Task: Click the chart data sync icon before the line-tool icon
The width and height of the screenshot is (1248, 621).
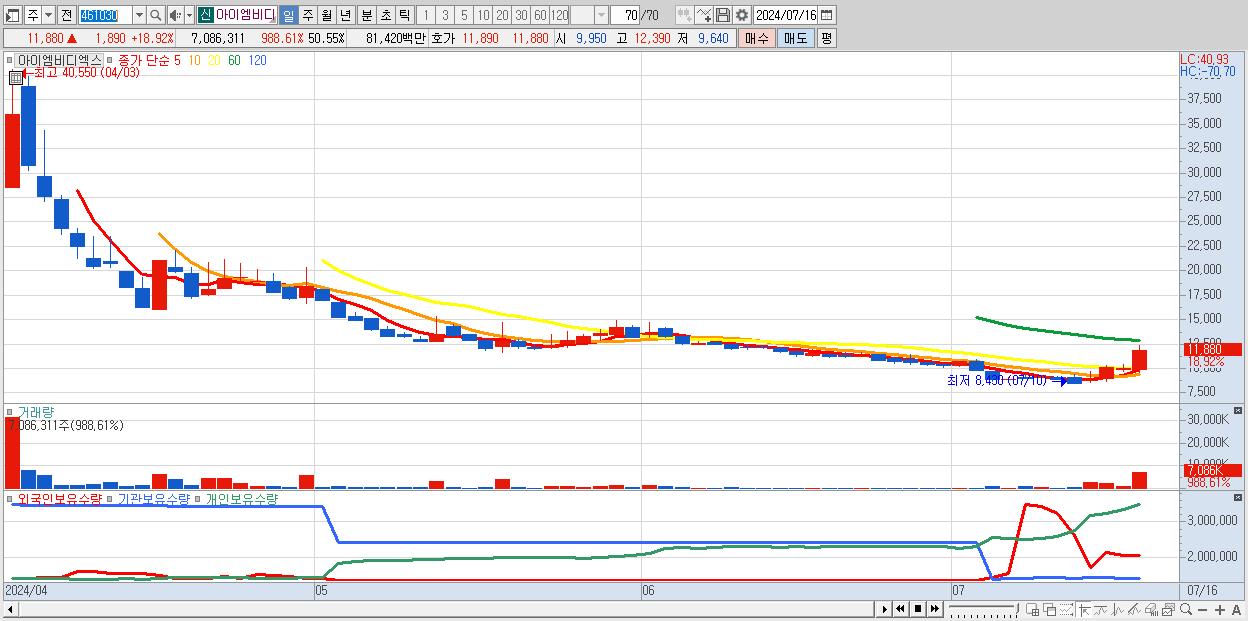Action: pyautogui.click(x=685, y=15)
